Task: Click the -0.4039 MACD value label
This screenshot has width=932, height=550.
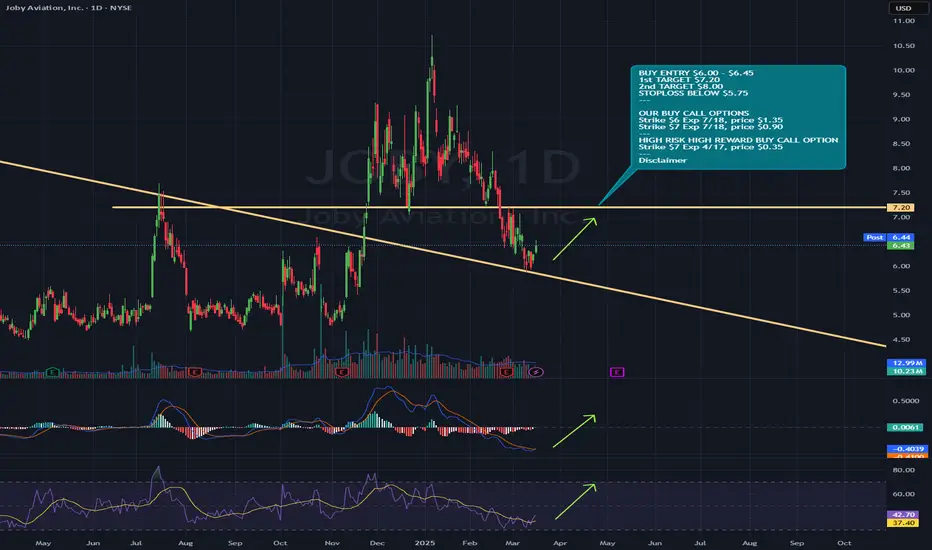Action: (x=907, y=449)
